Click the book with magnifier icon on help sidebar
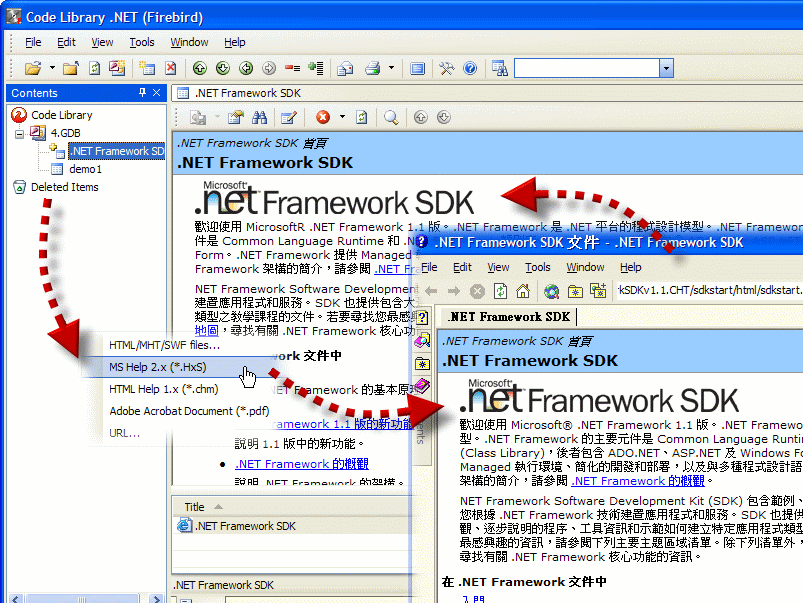The width and height of the screenshot is (803, 603). 422,341
